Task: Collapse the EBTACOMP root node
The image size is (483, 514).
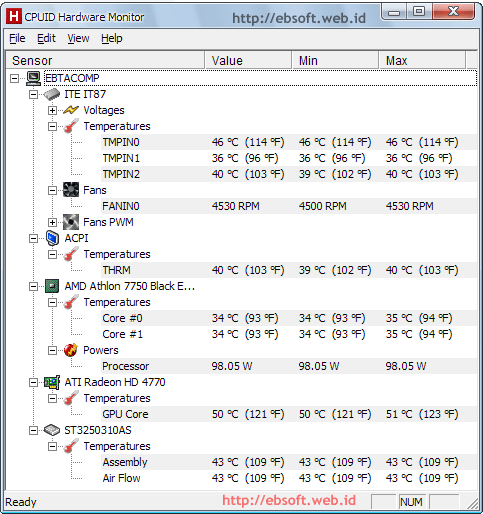Action: click(x=14, y=78)
